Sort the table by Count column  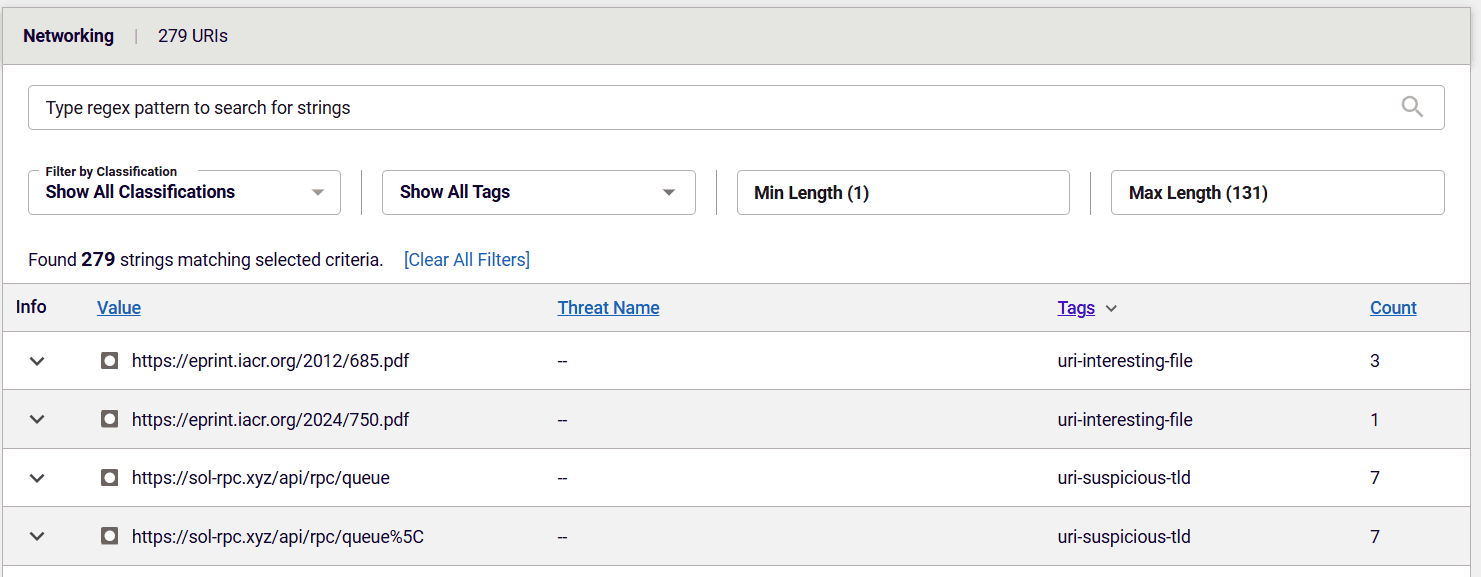(1393, 308)
